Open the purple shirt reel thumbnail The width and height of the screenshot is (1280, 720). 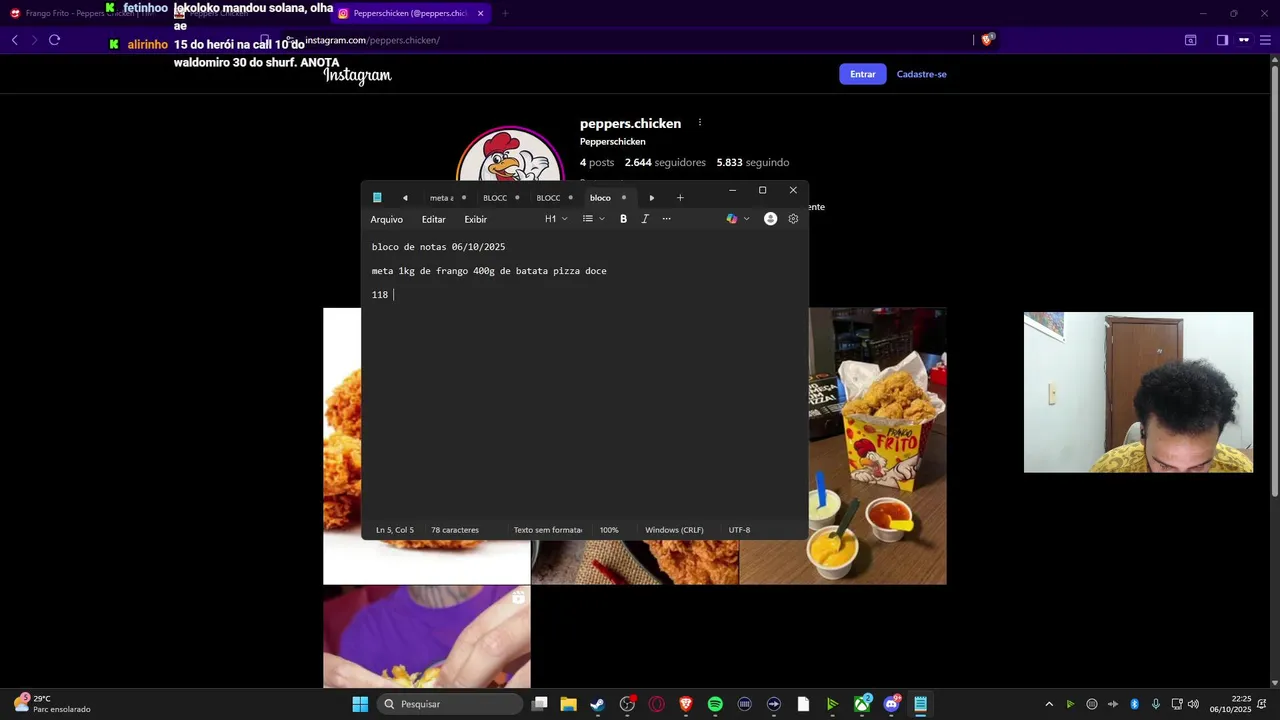(427, 636)
